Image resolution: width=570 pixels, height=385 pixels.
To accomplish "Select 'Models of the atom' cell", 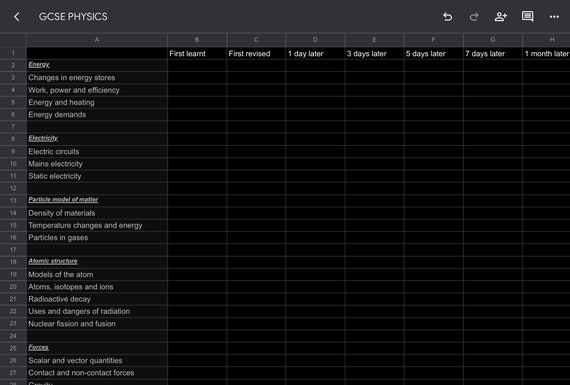I will tap(97, 274).
